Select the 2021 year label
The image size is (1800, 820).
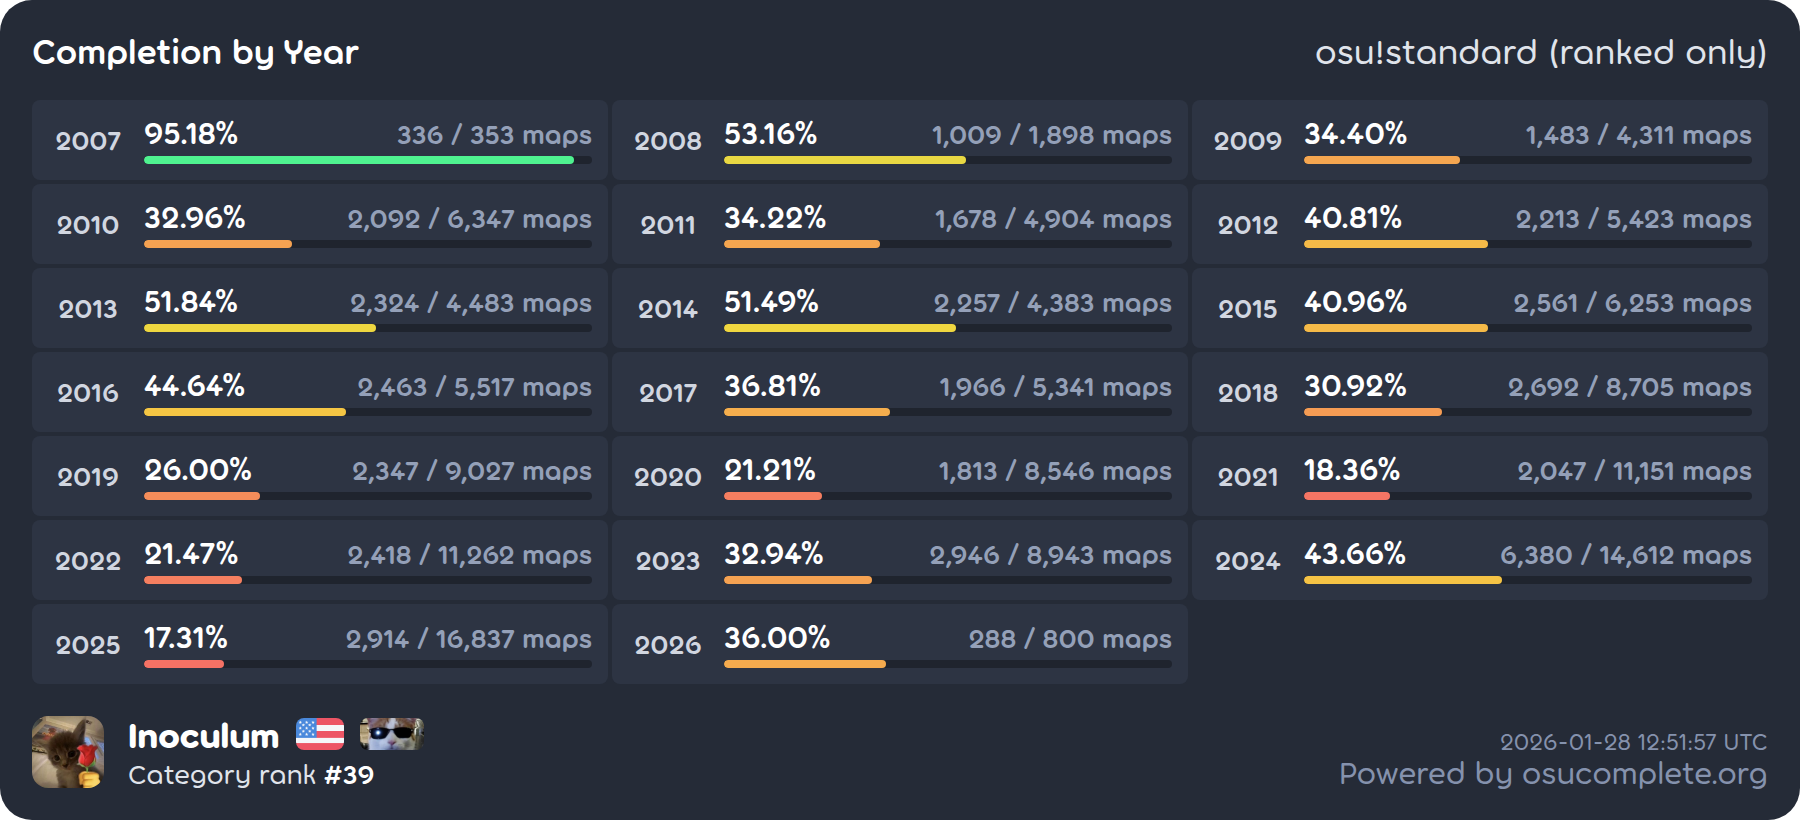point(1247,477)
